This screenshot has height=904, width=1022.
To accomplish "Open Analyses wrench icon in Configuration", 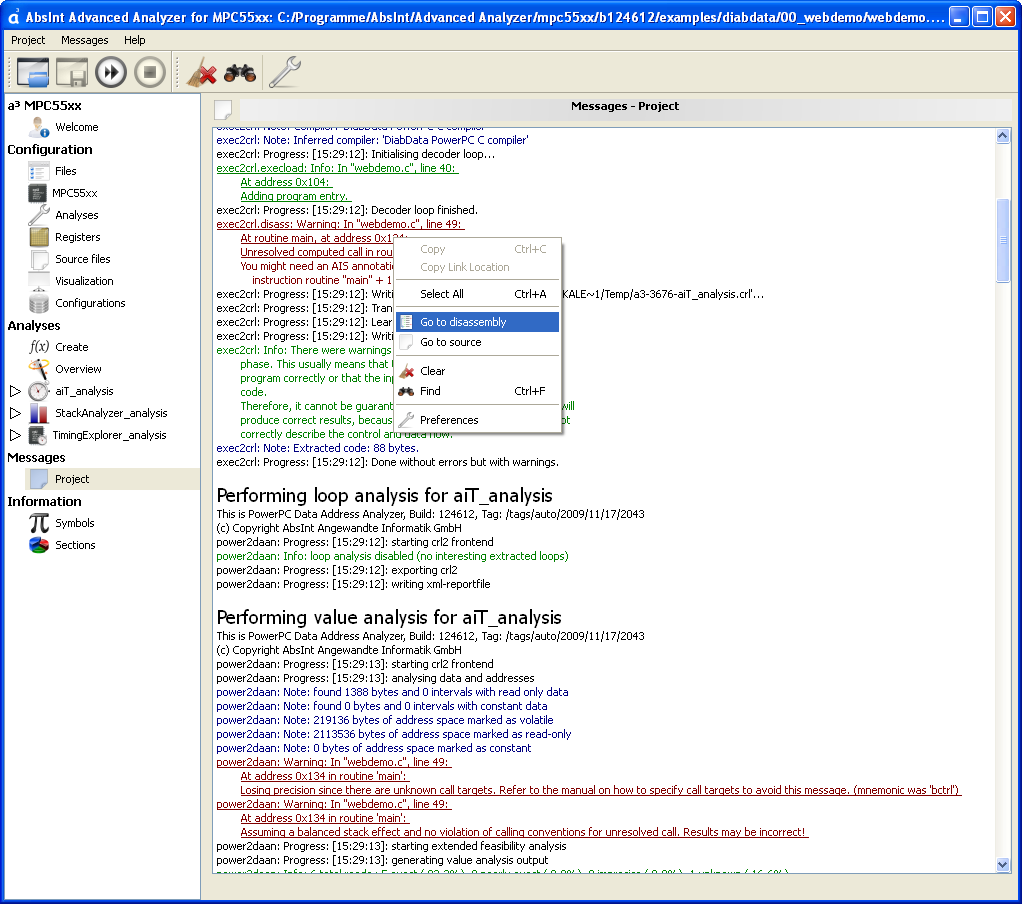I will 39,215.
